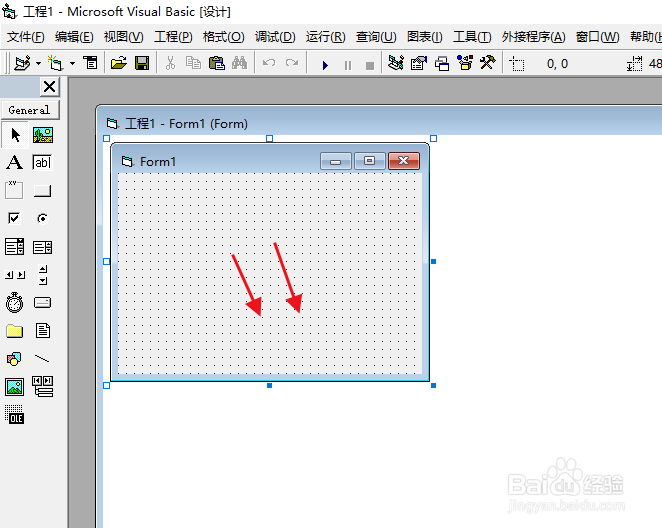Select the DirListBox folder control tool
Viewport: 662px width, 528px height.
14,331
